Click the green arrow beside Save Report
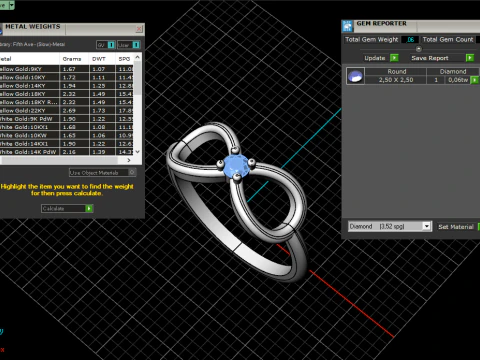This screenshot has height=360, width=480. pyautogui.click(x=470, y=58)
